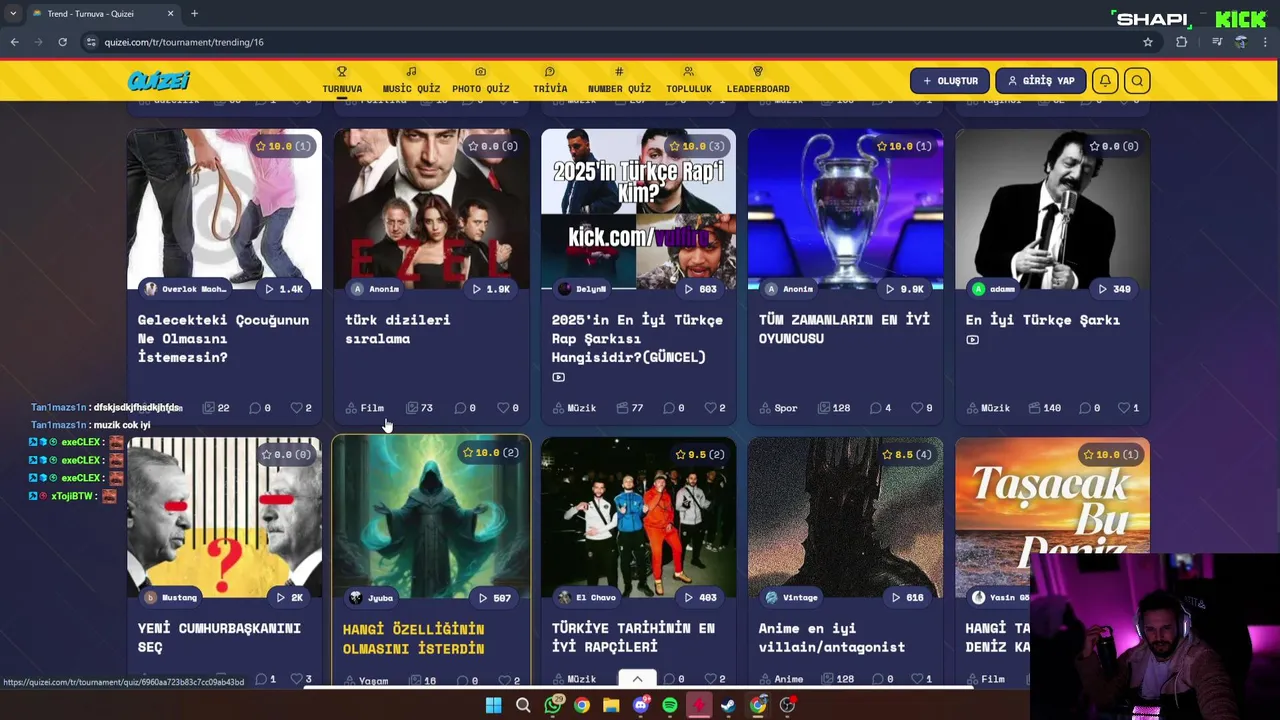Go forward with the browser arrow
The width and height of the screenshot is (1280, 720).
tap(38, 42)
